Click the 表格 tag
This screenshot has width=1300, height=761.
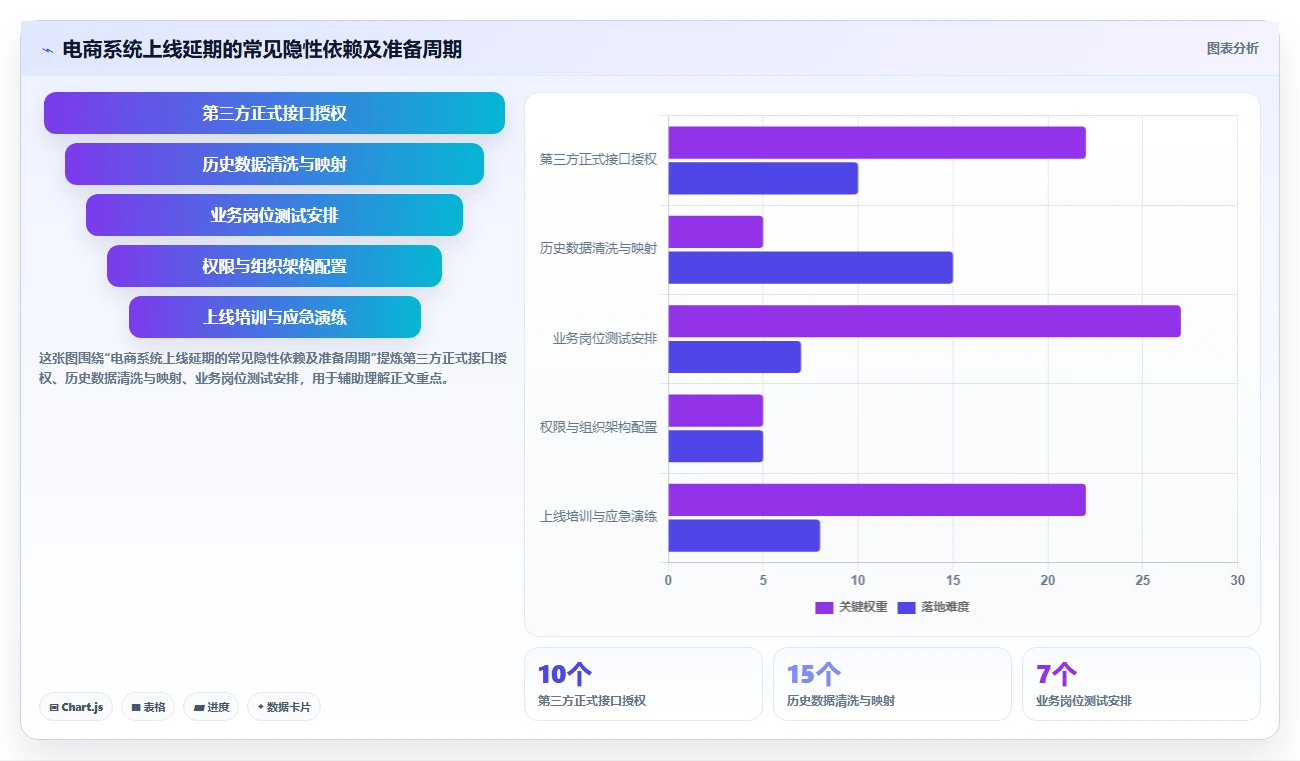coord(148,707)
